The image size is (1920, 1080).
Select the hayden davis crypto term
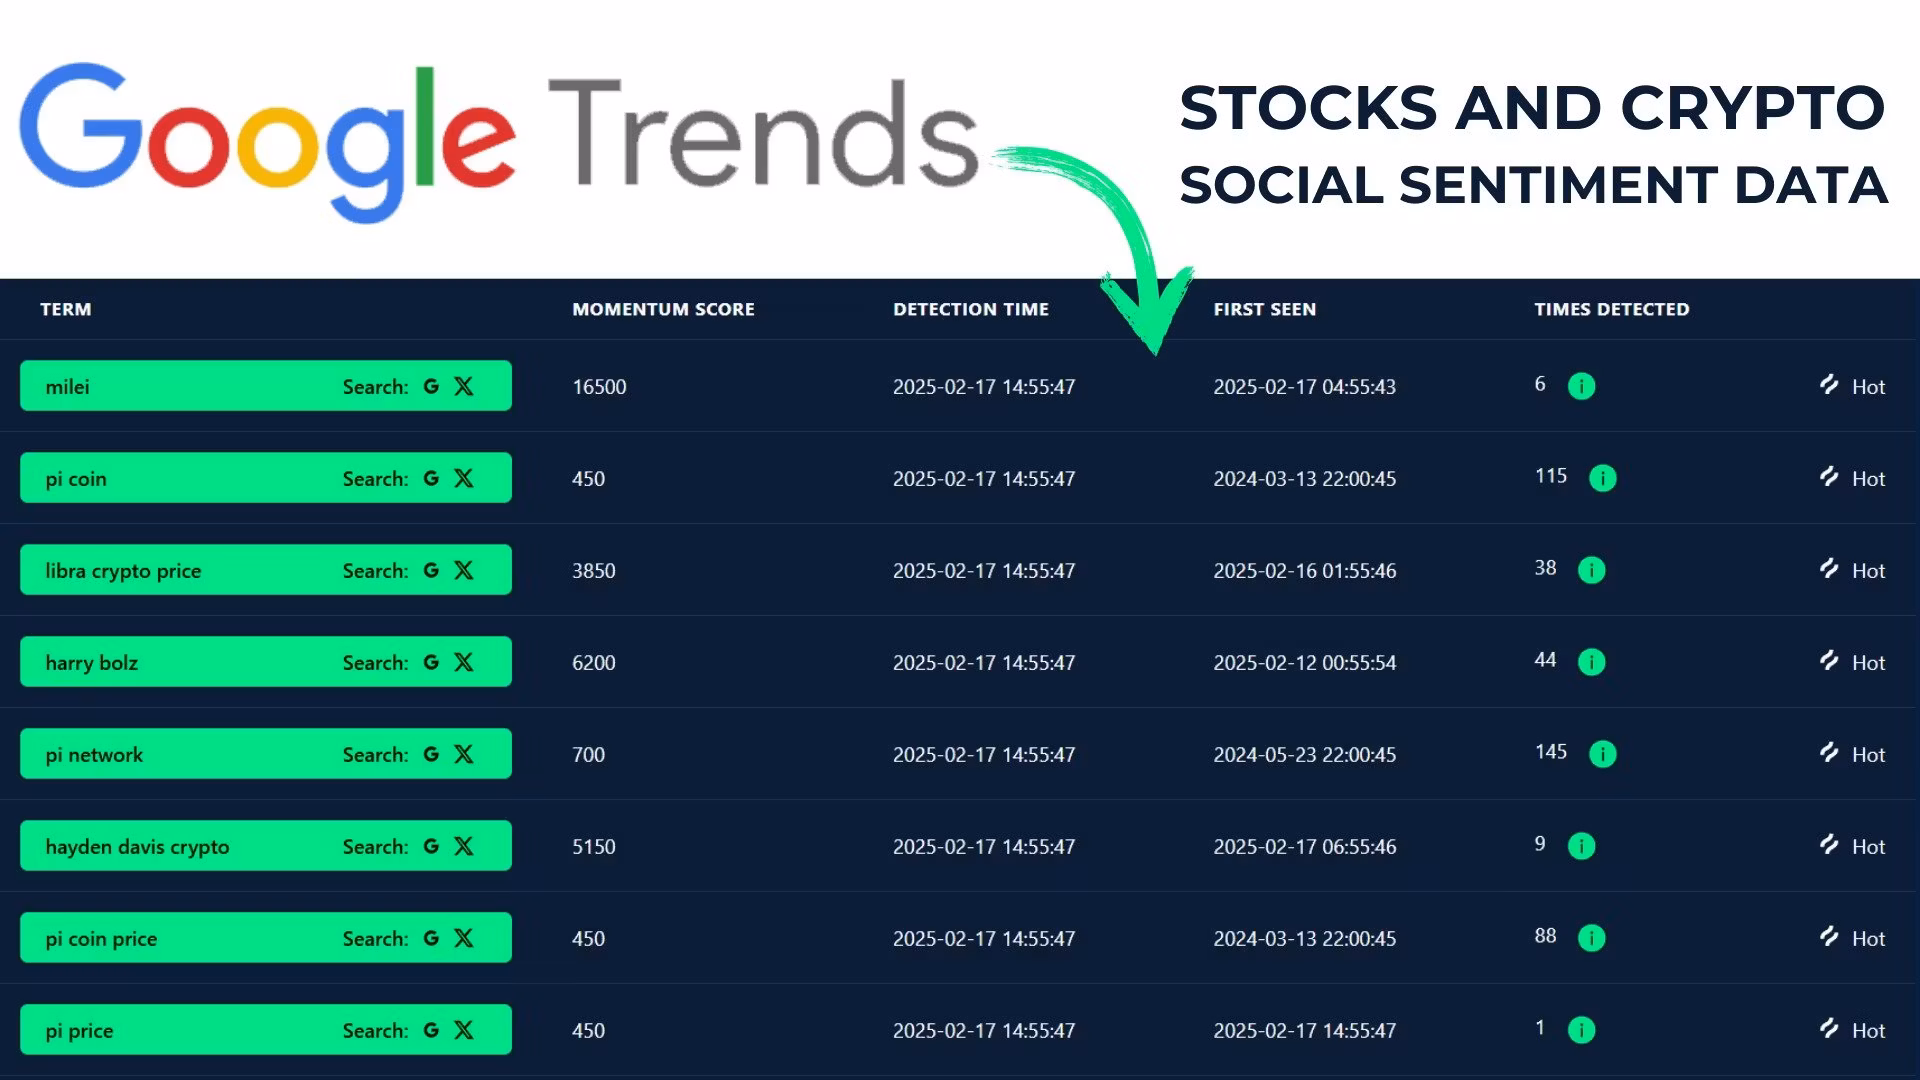click(x=137, y=847)
